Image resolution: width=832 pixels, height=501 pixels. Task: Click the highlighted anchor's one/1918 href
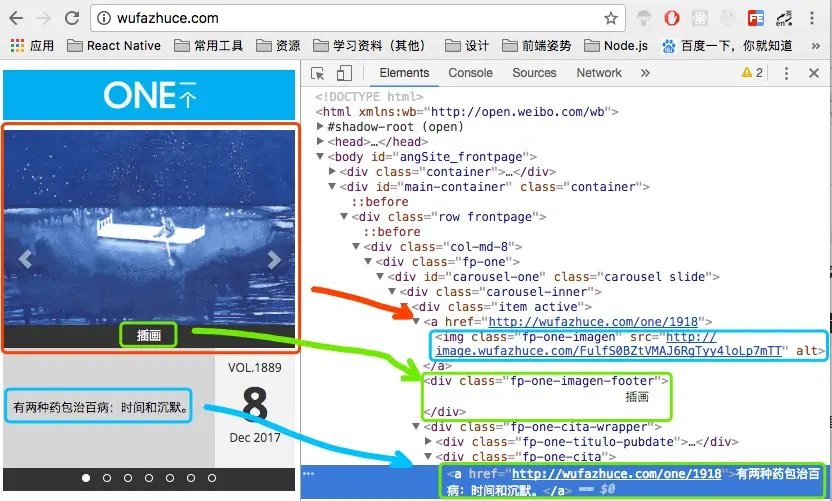click(617, 474)
